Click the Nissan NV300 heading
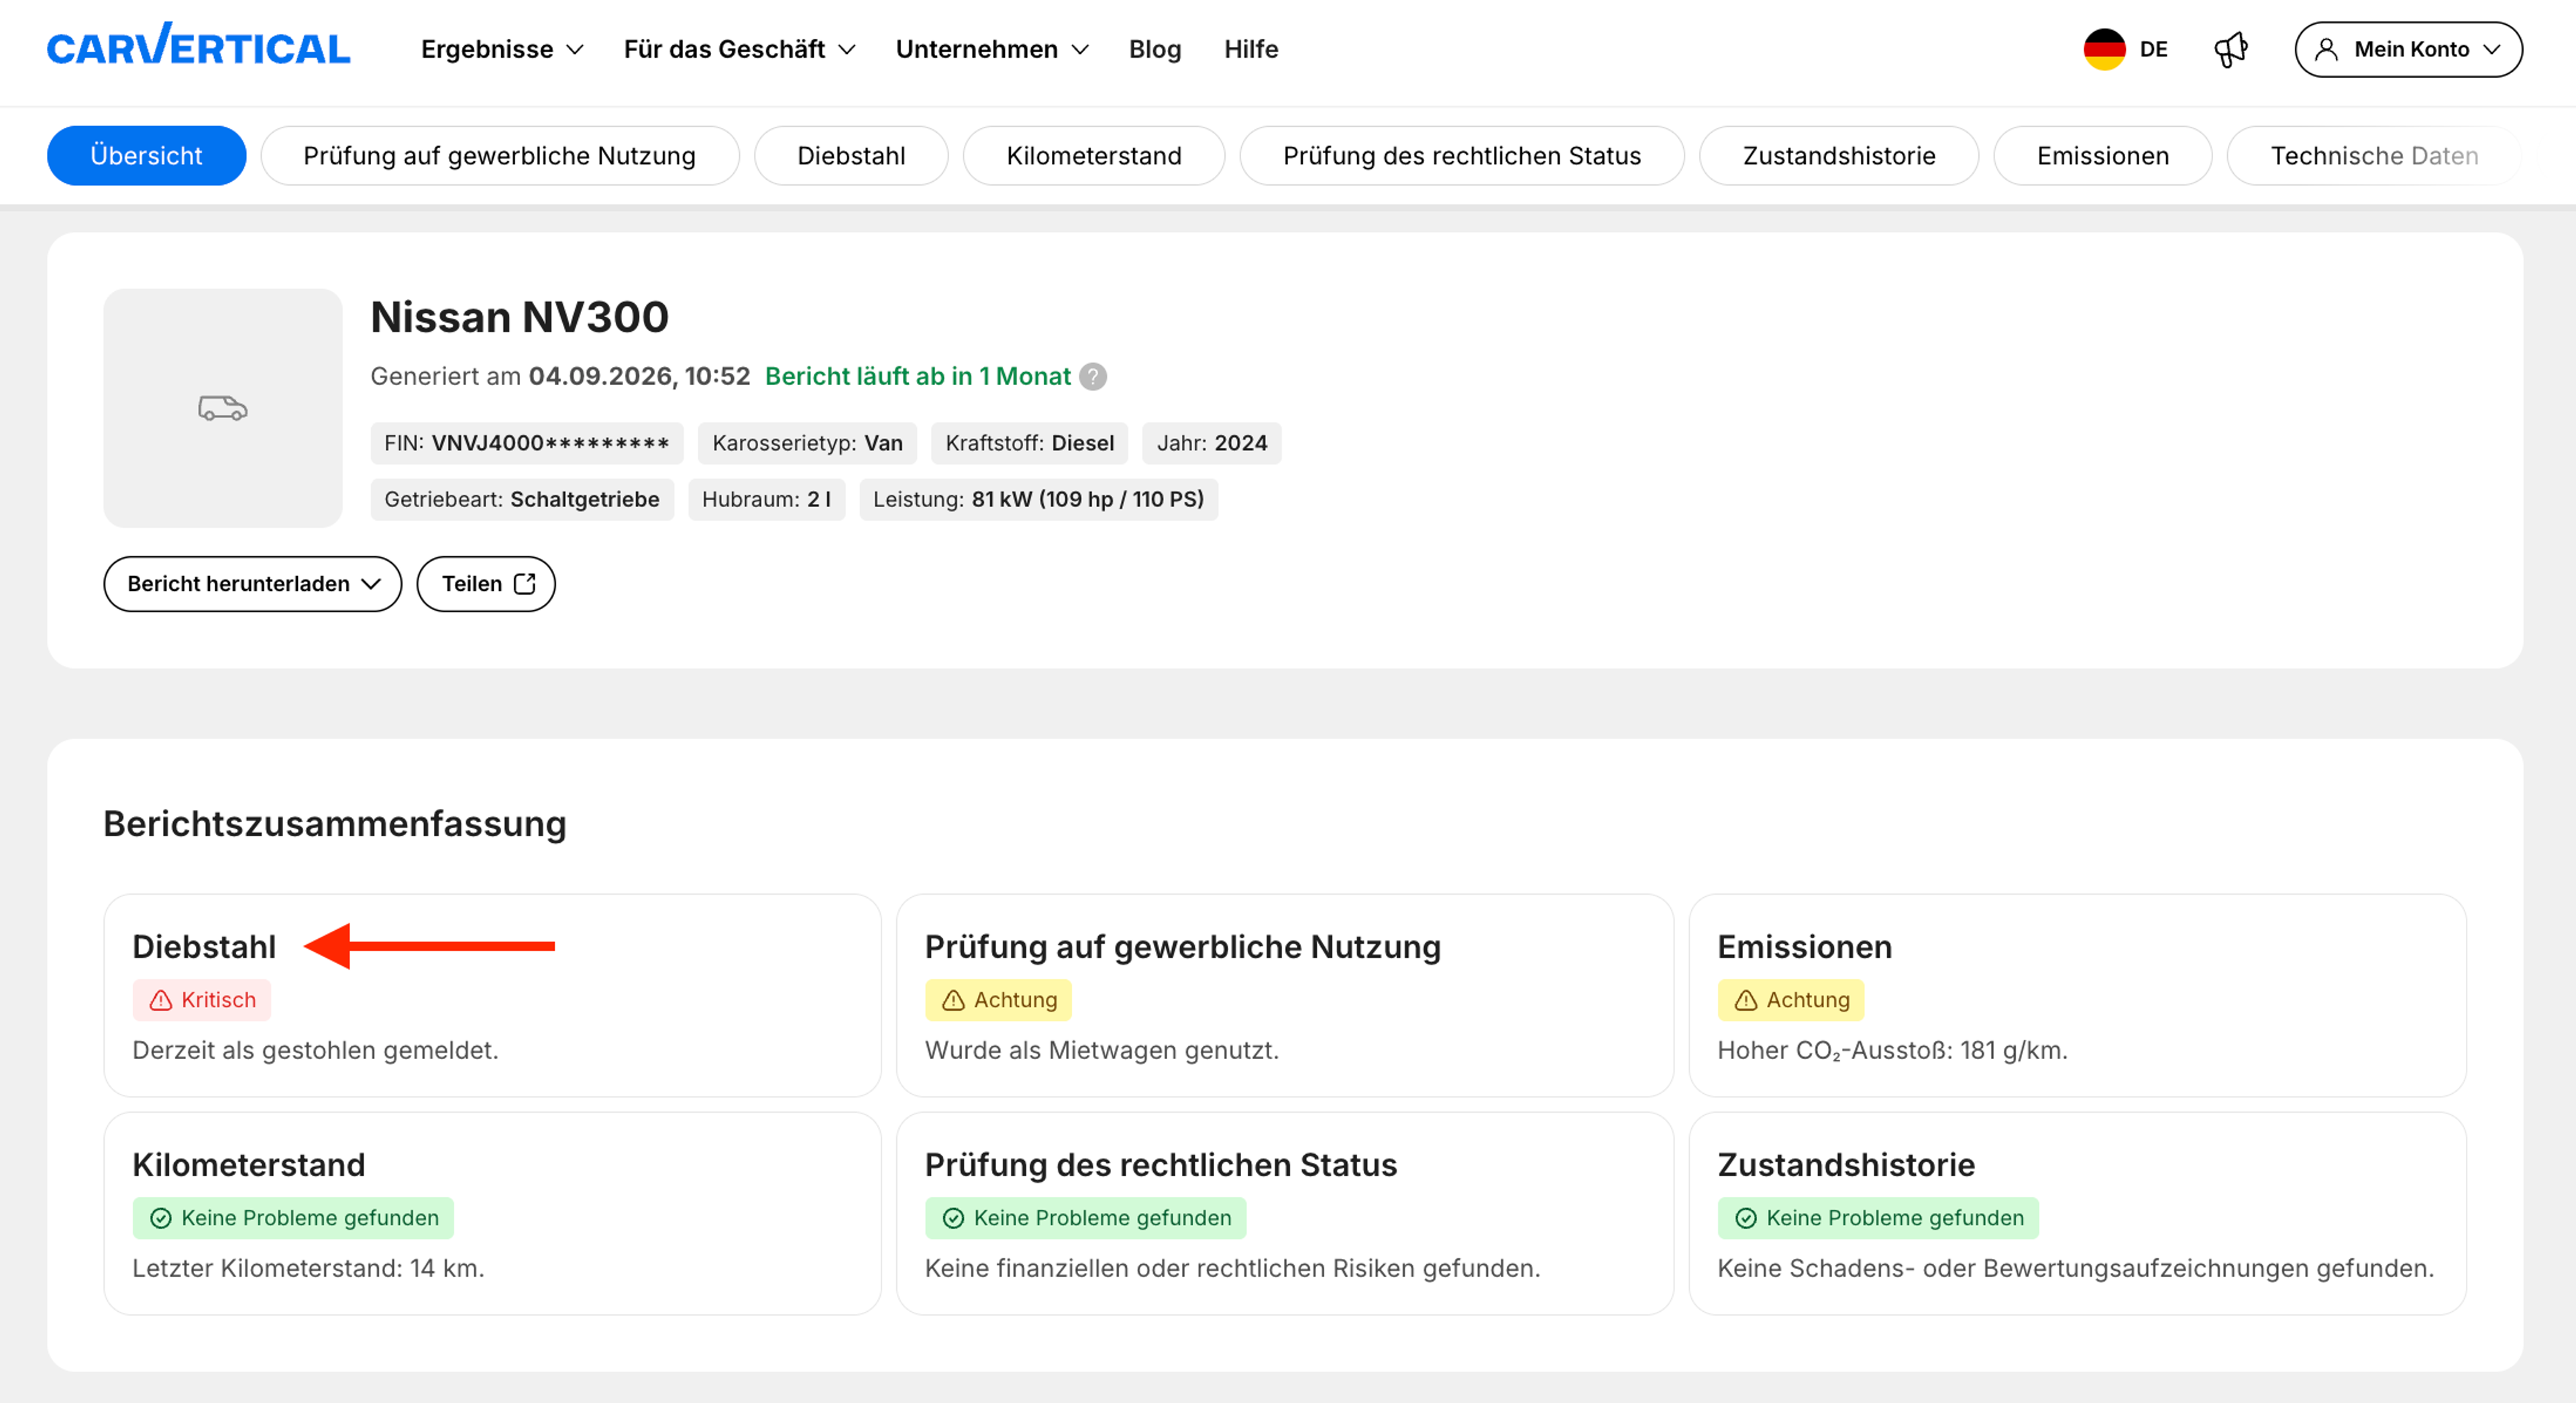 click(520, 317)
